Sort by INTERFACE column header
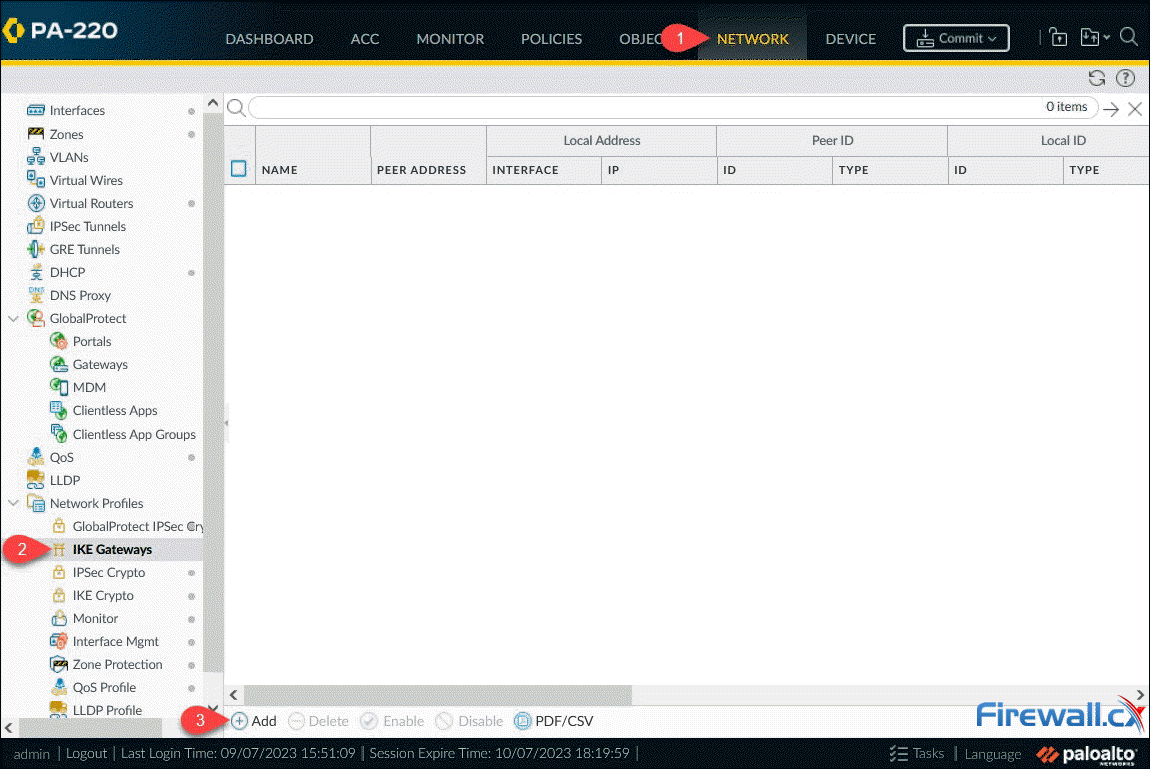 tap(525, 170)
